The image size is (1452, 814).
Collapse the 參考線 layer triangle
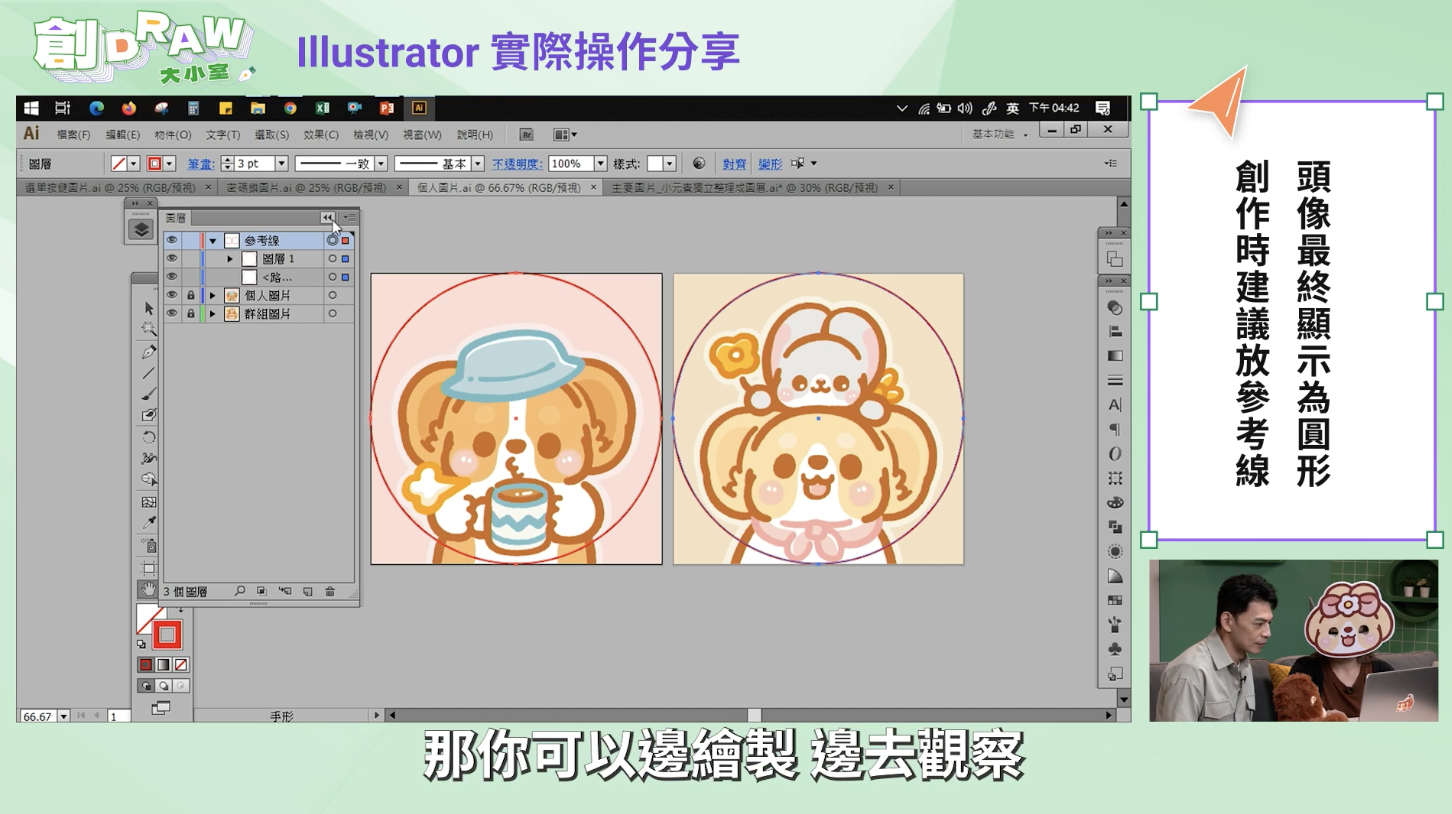click(x=213, y=241)
